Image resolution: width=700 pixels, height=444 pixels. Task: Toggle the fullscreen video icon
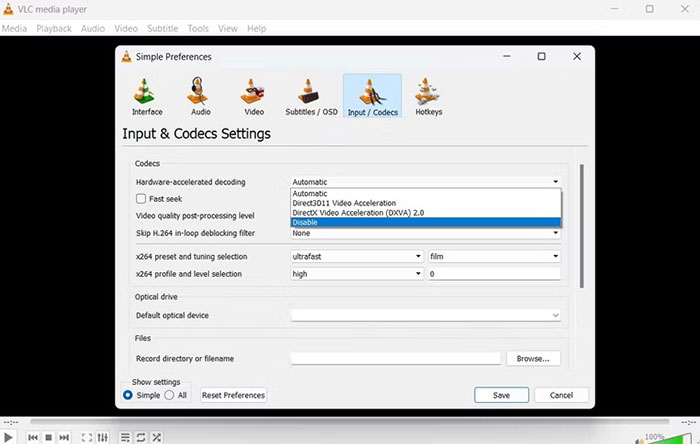(87, 437)
